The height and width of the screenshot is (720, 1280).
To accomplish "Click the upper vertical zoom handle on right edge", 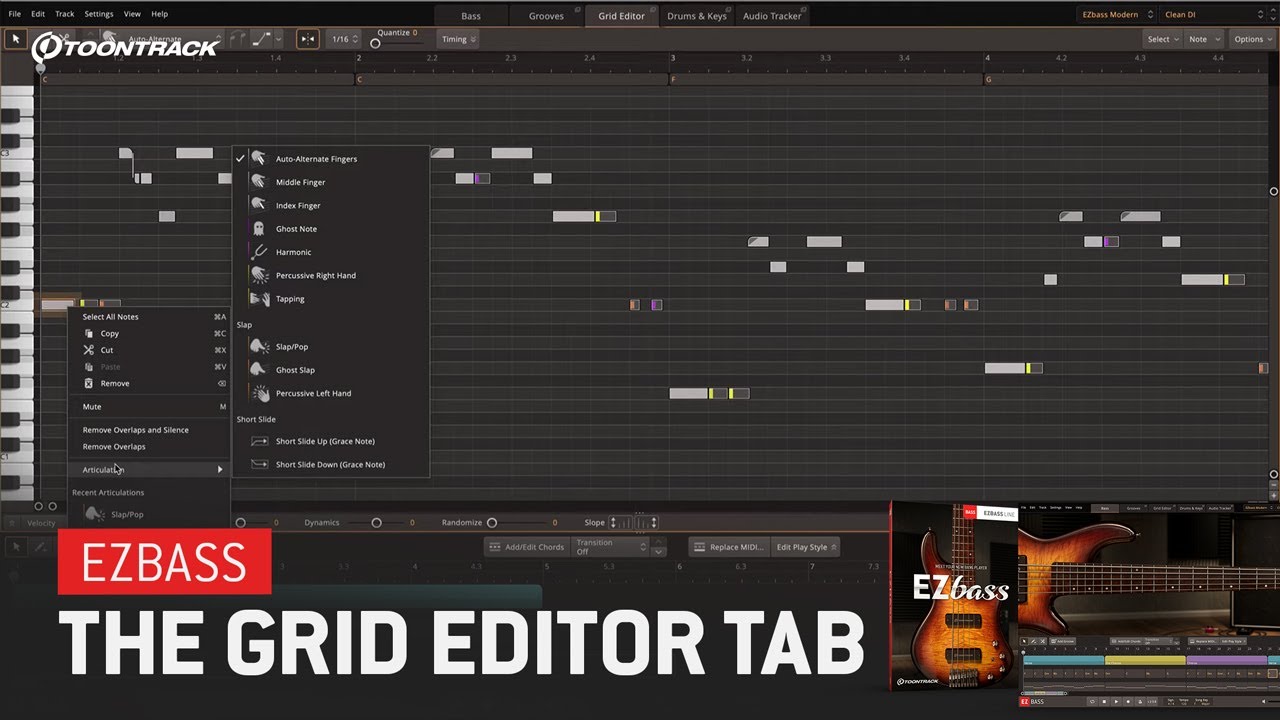I will (x=1274, y=191).
